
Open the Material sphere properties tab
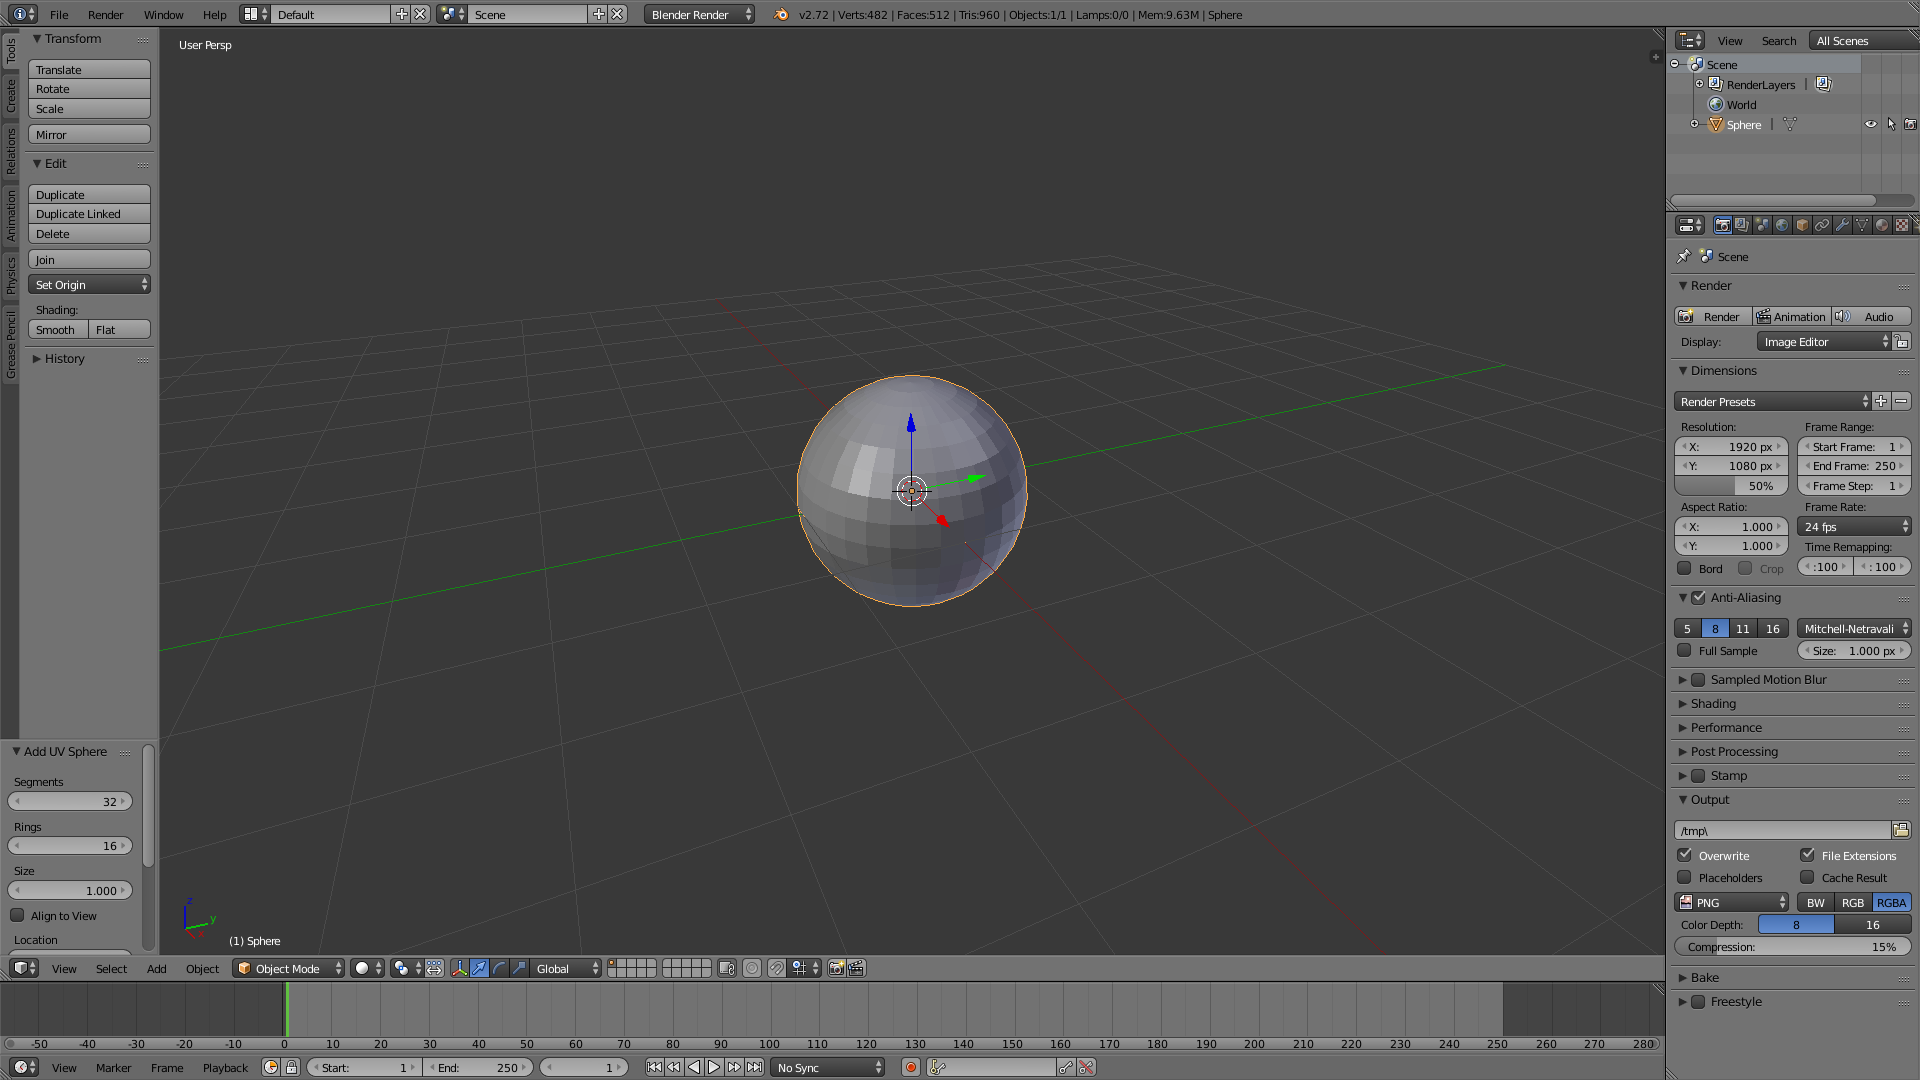pyautogui.click(x=1882, y=225)
